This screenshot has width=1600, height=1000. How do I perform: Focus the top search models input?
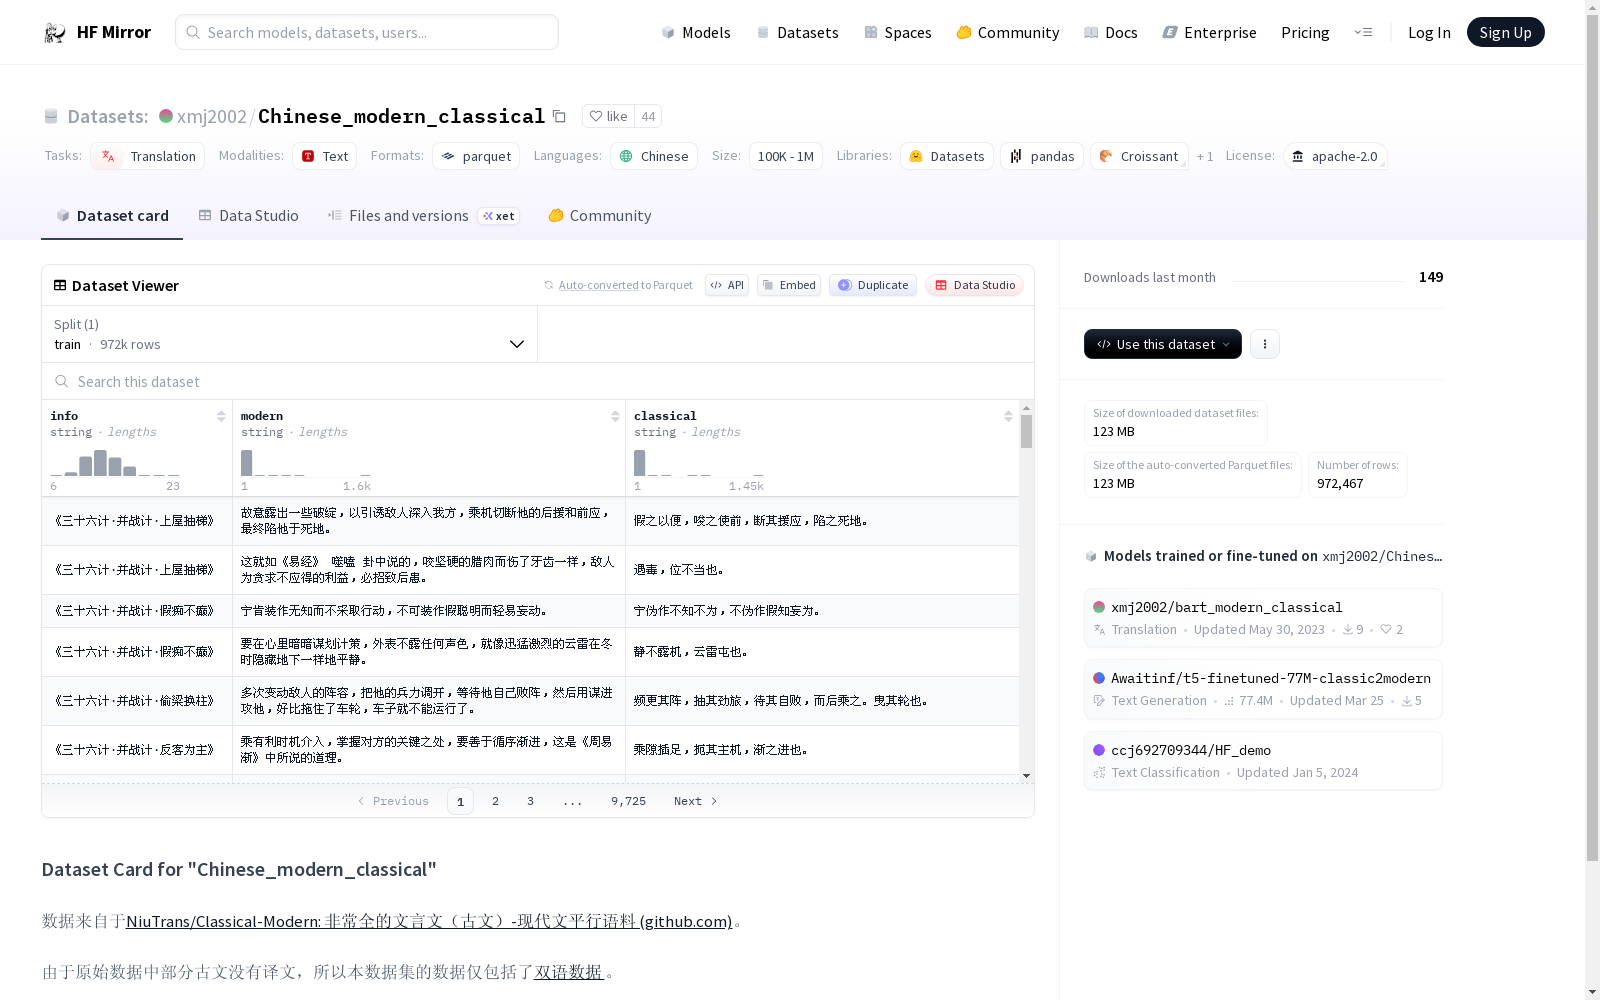(367, 32)
